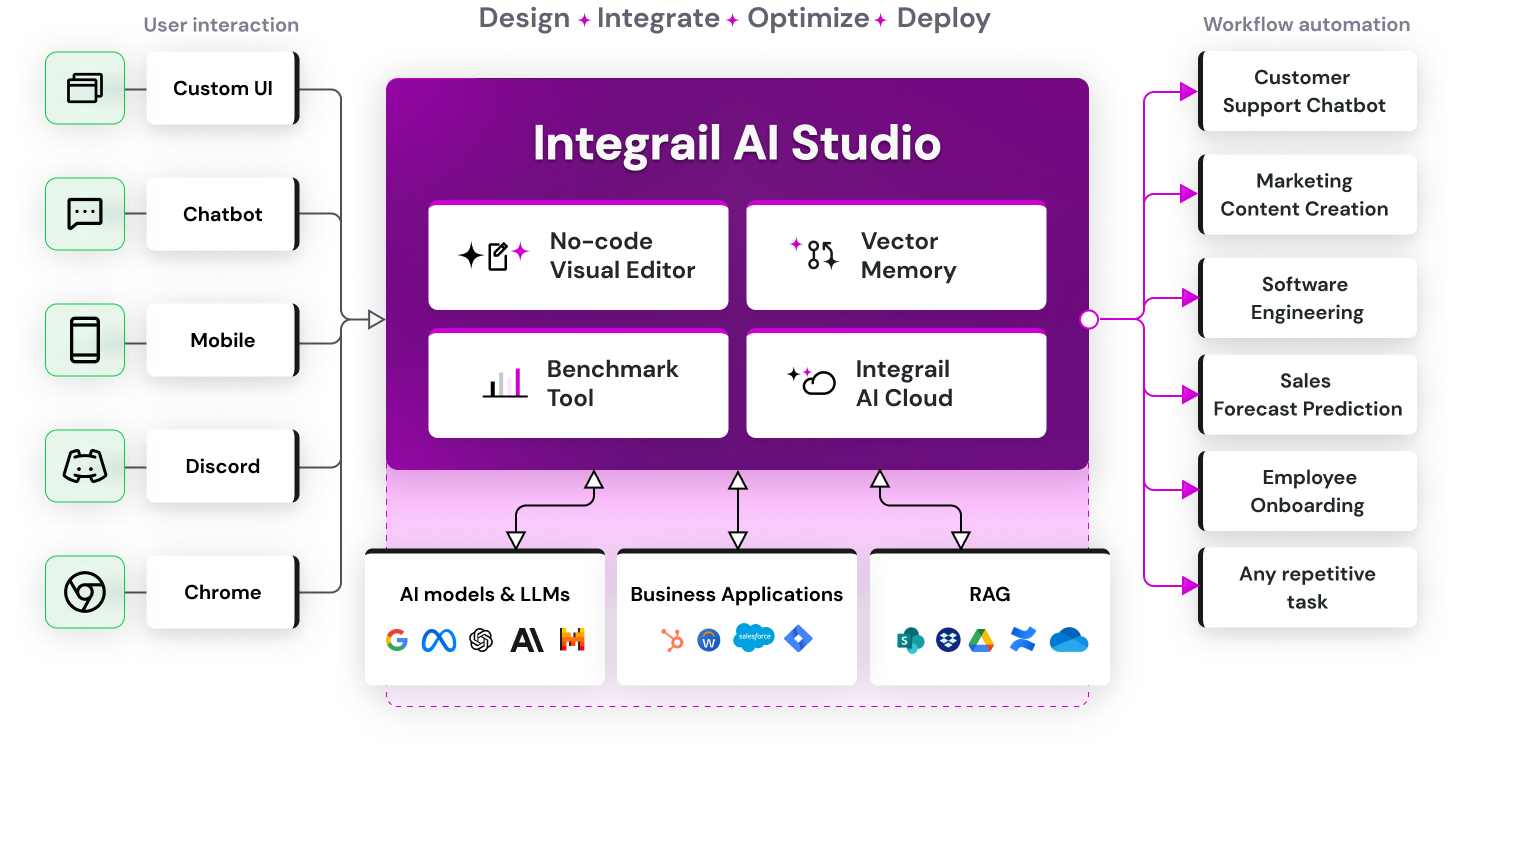
Task: Click the Employee Onboarding box
Action: tap(1308, 491)
